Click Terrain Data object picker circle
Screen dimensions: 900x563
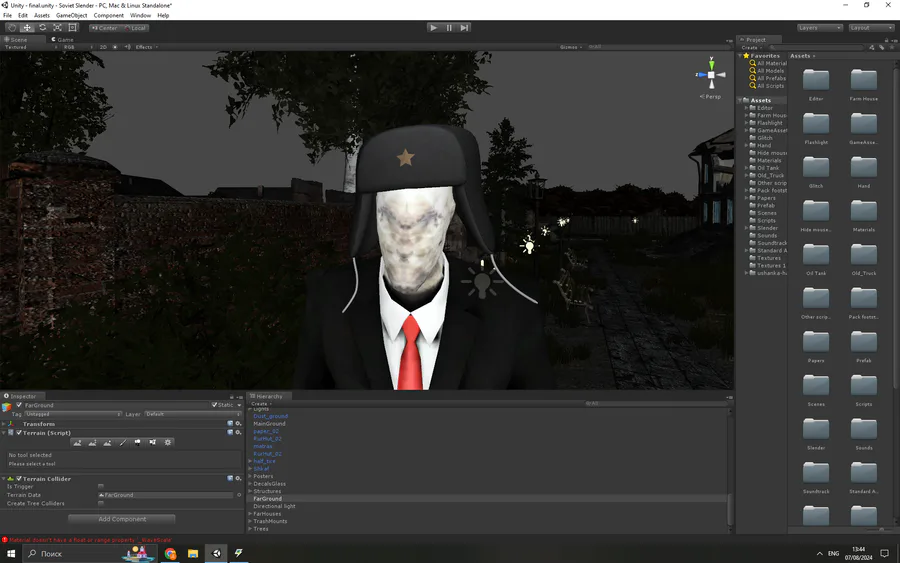[x=239, y=495]
